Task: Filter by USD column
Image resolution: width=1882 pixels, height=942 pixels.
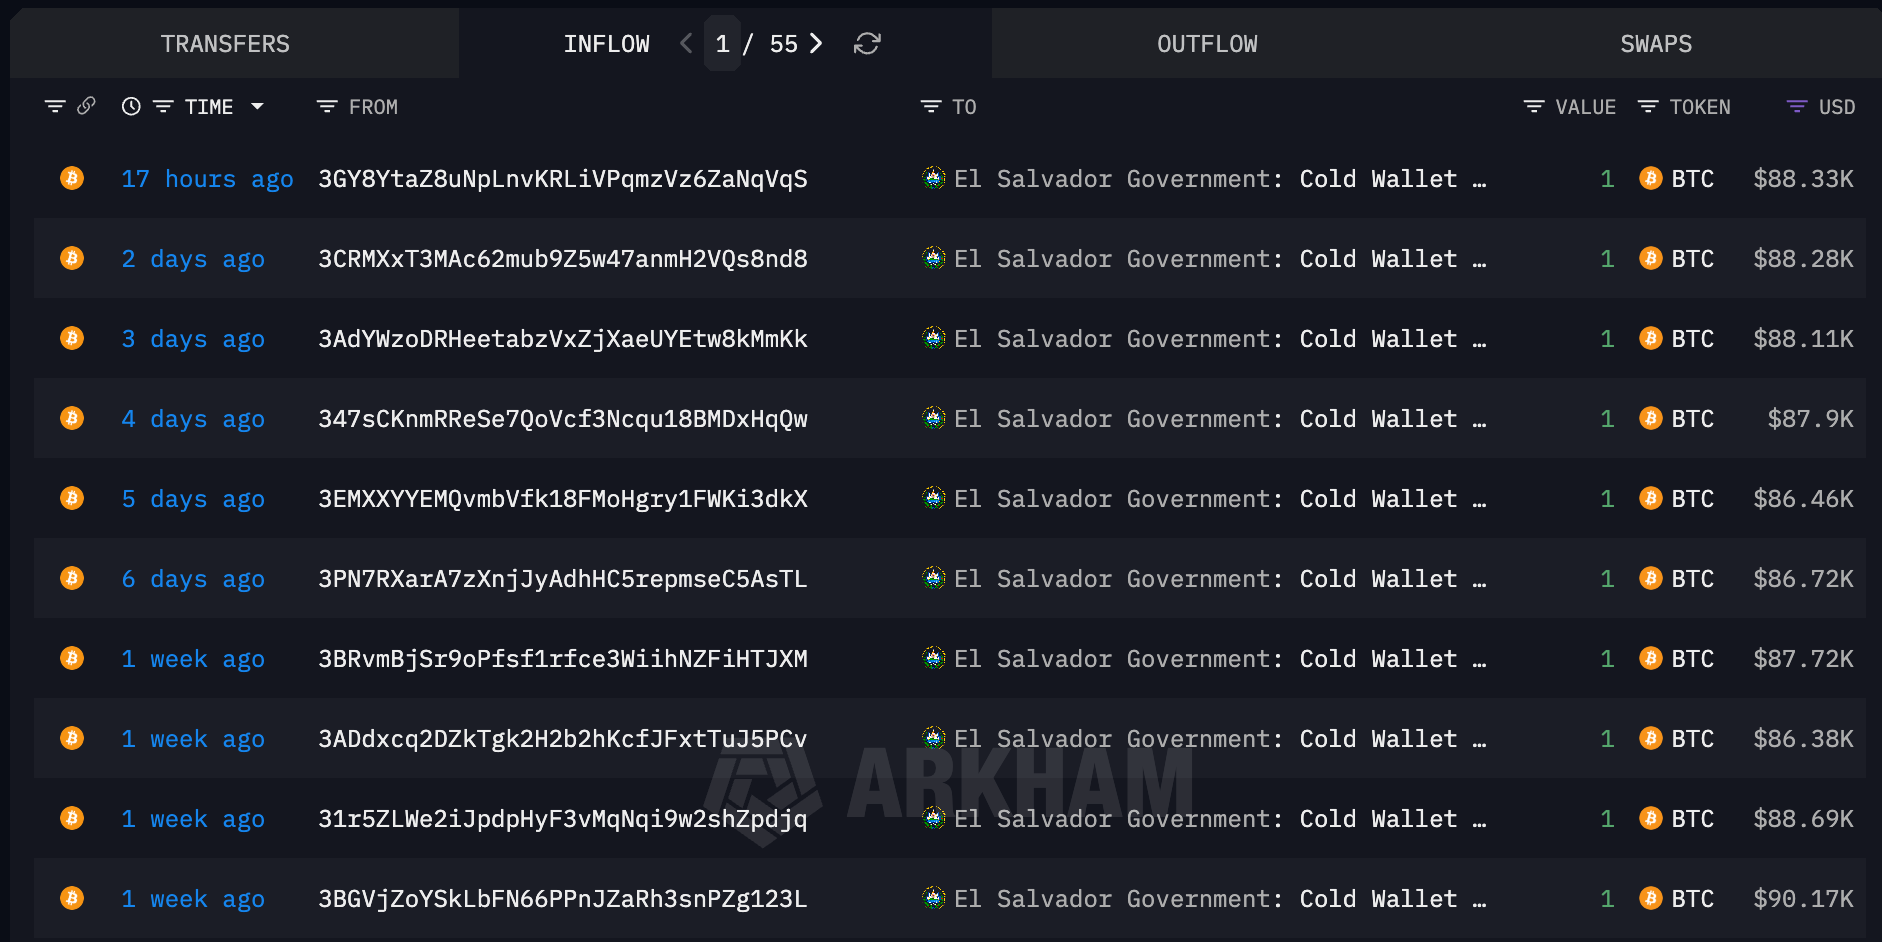Action: [x=1797, y=106]
